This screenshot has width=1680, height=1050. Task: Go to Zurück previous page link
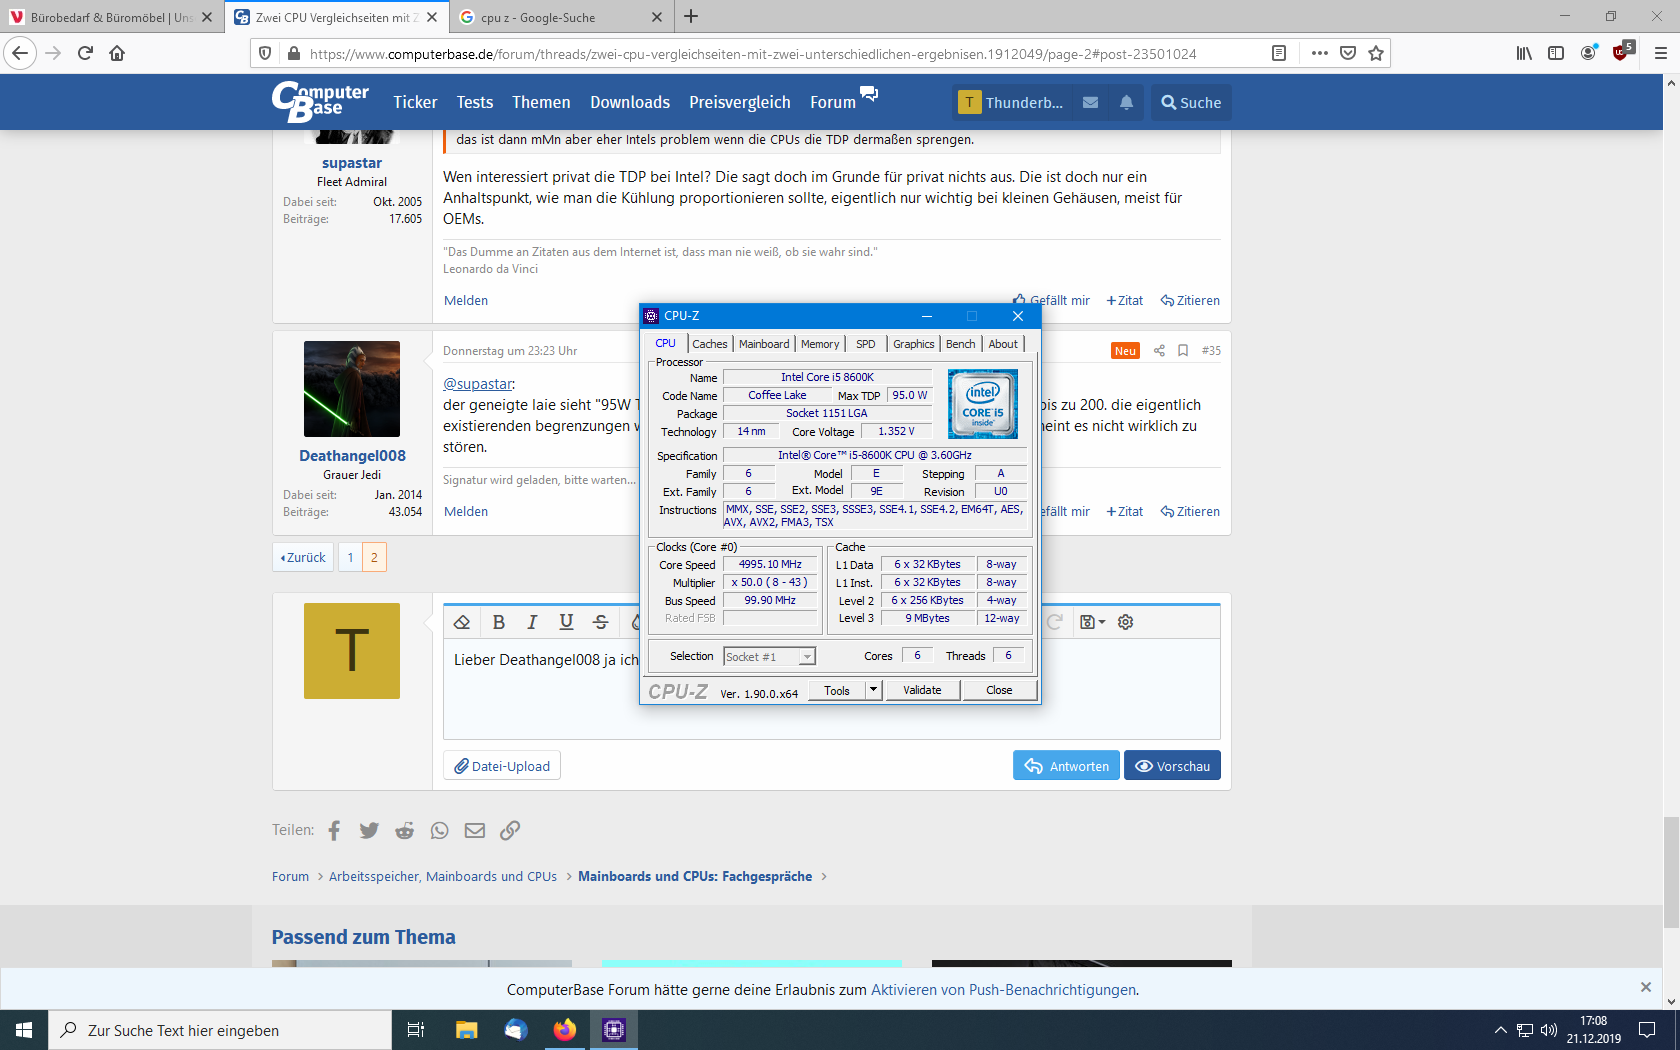pyautogui.click(x=303, y=557)
